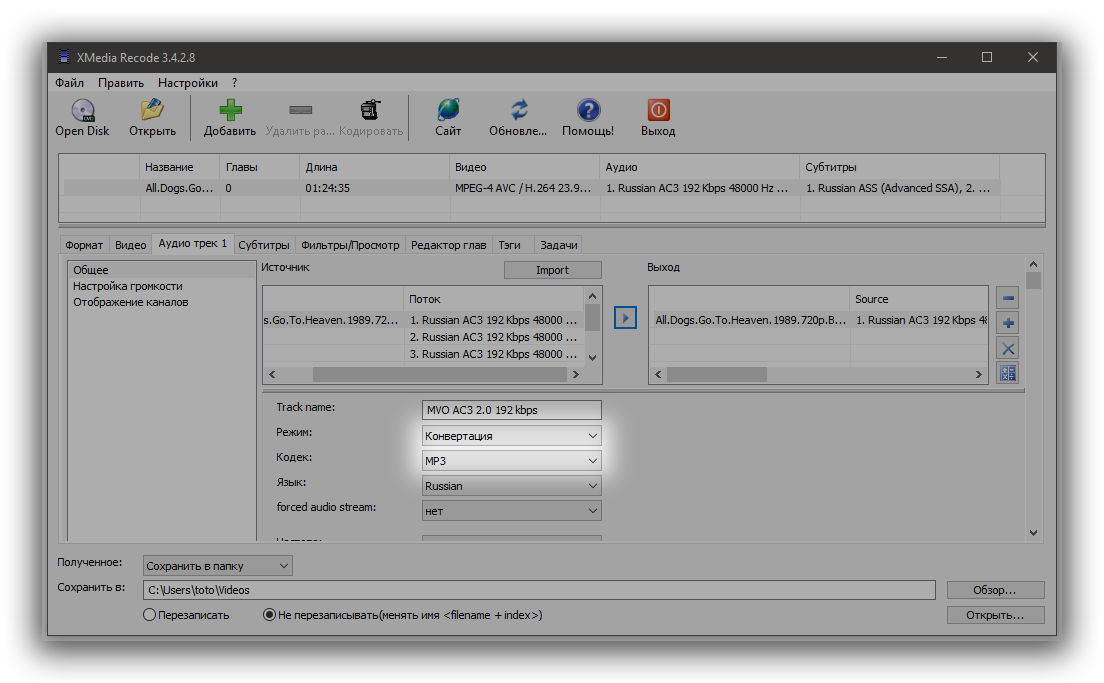Click the Открыть folder icon in toolbar
The height and width of the screenshot is (683, 1104).
152,110
